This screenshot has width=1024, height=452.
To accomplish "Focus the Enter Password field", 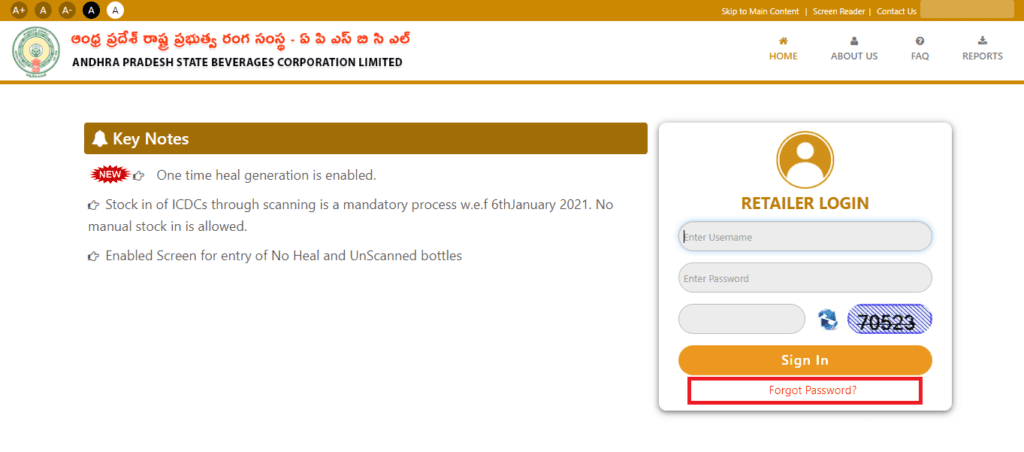I will tap(805, 278).
